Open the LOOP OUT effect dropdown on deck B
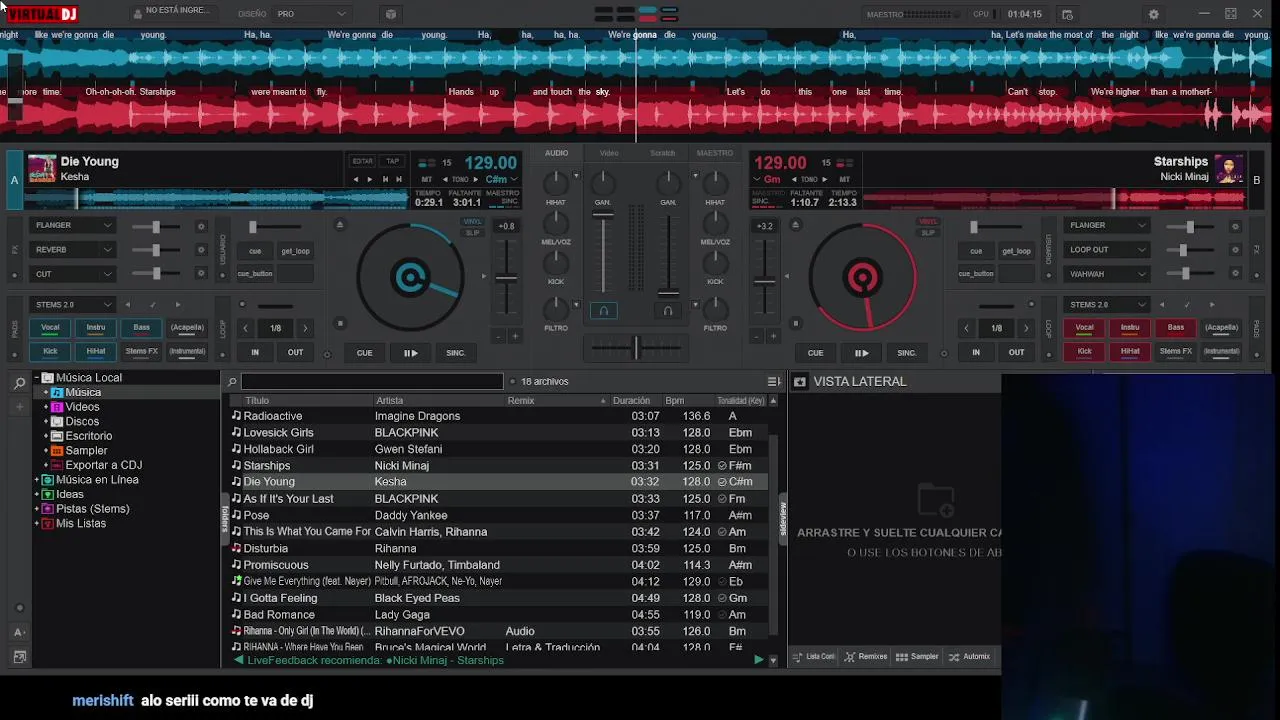The width and height of the screenshot is (1280, 720). 1106,250
